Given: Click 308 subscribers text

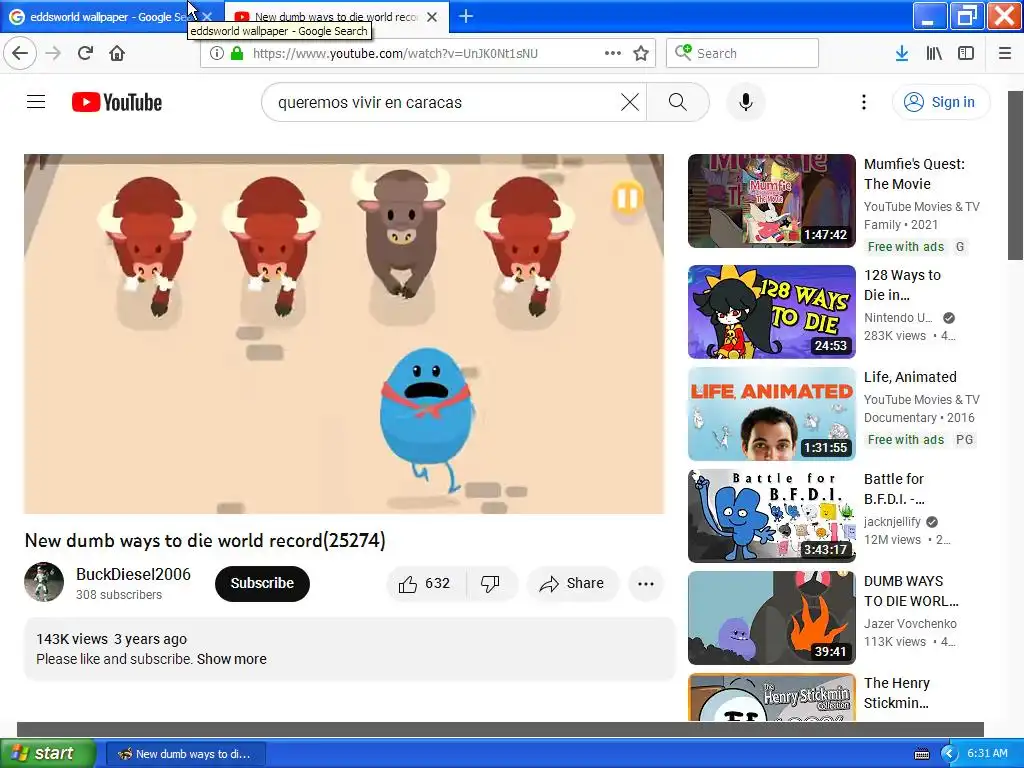Looking at the screenshot, I should (x=119, y=594).
